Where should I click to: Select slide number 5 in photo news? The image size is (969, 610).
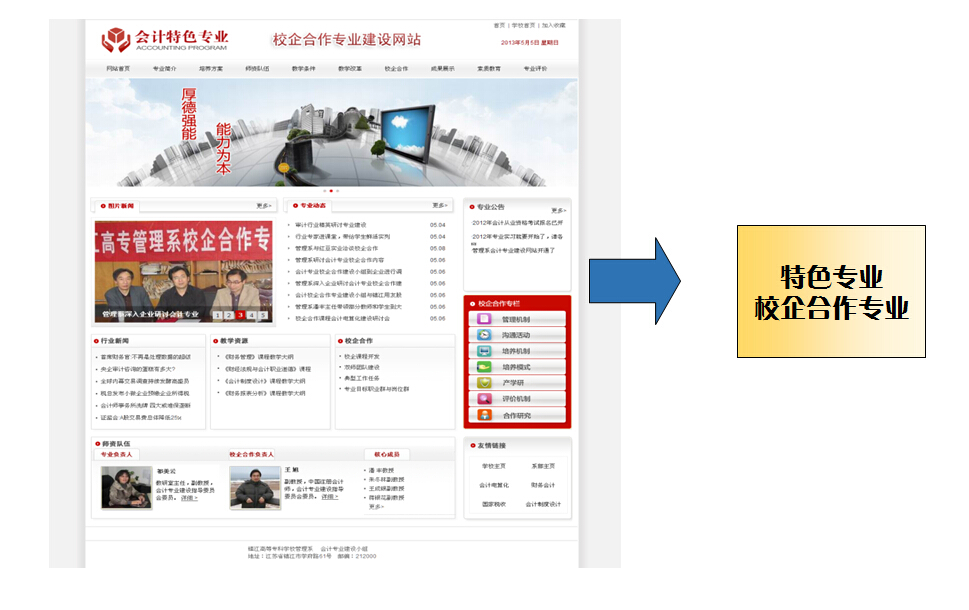click(x=264, y=315)
